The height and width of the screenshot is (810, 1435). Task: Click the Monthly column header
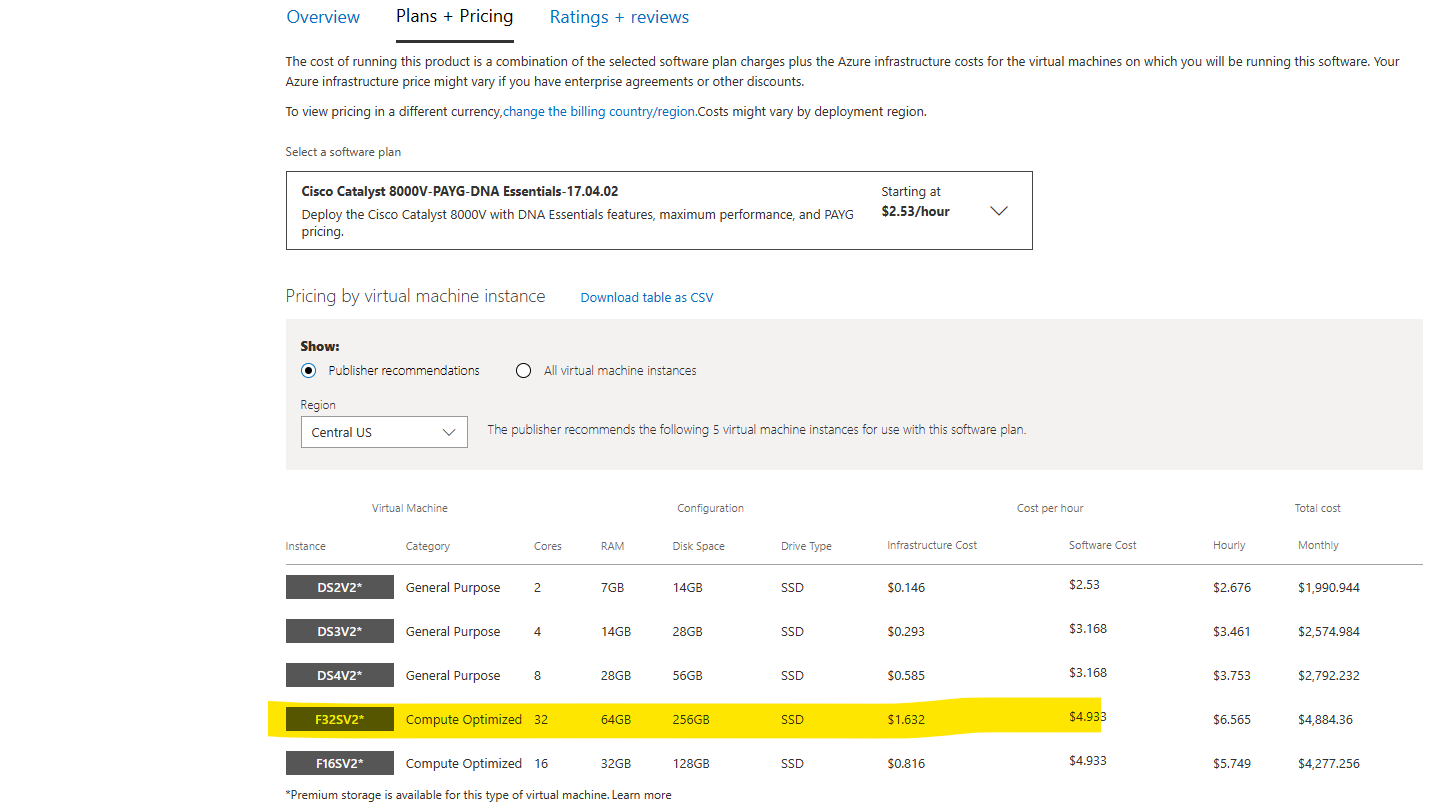click(x=1317, y=545)
